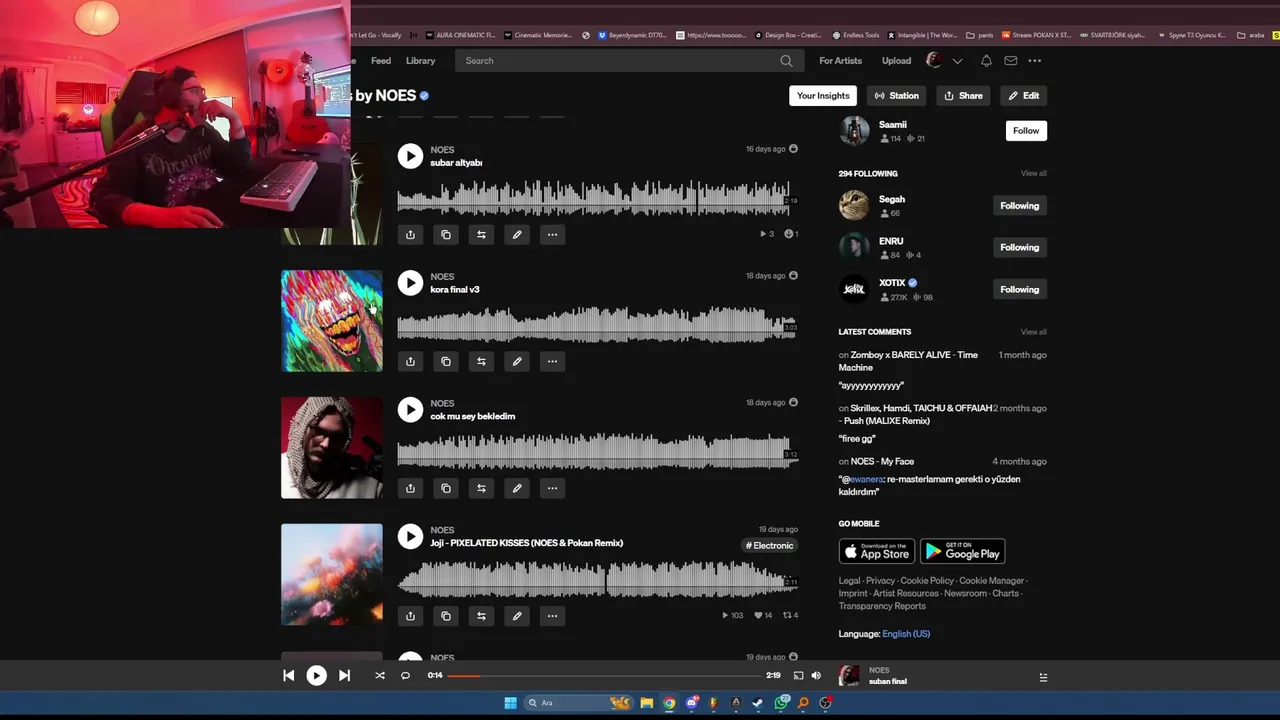Open Your Insights
1280x720 pixels.
(x=823, y=96)
